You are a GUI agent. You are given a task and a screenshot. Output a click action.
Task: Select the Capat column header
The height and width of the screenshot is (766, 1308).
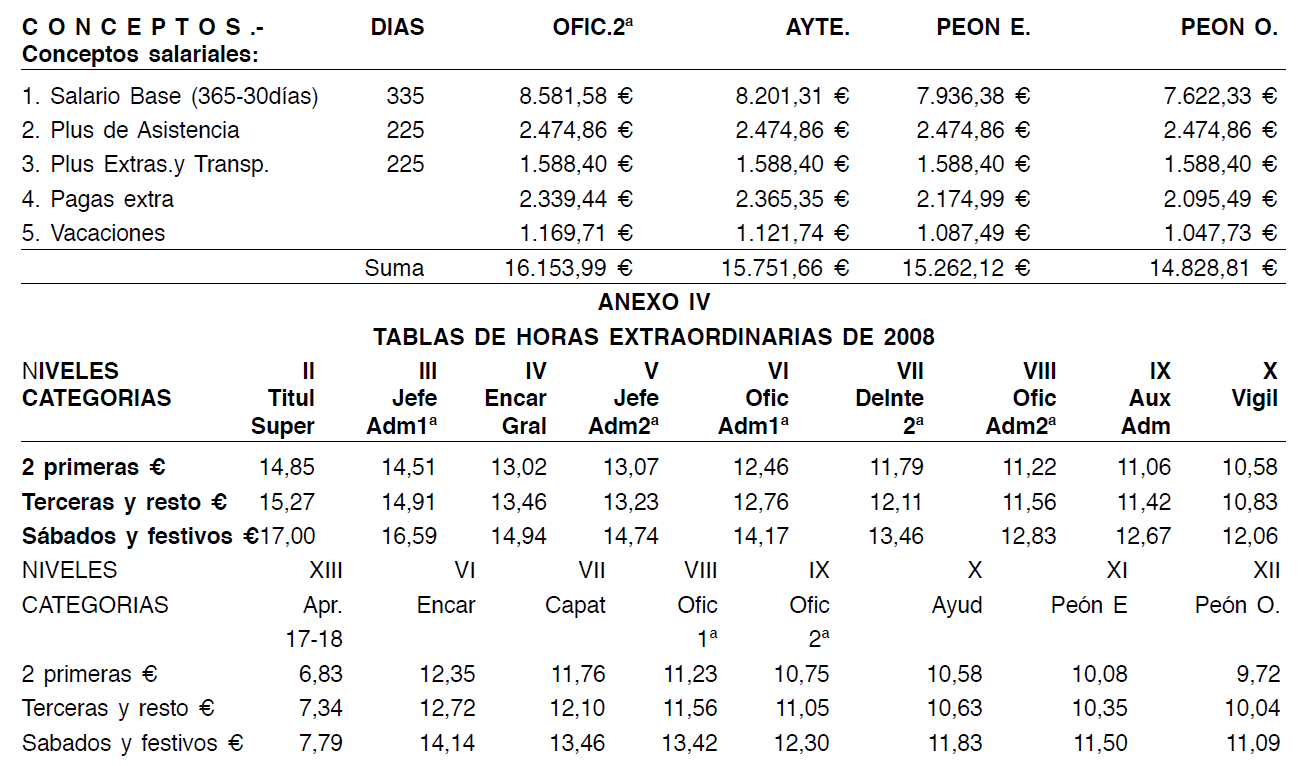point(575,605)
